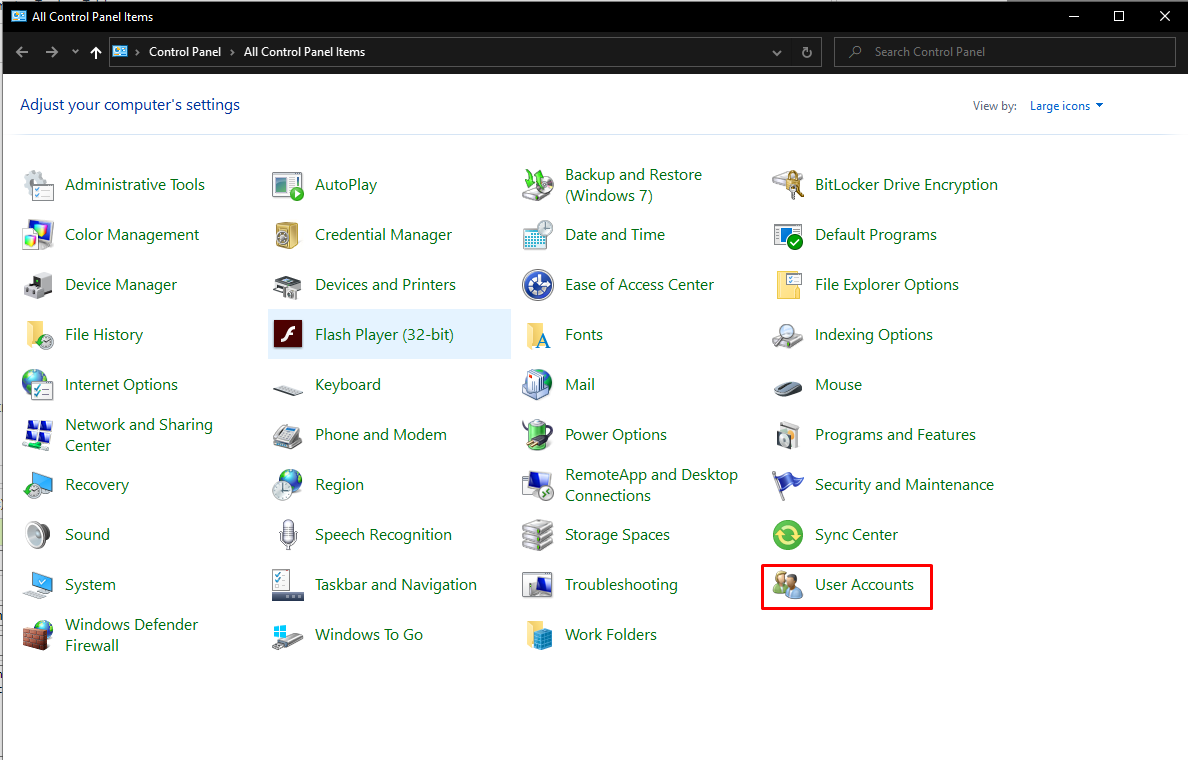Click the Indexing Options icon
The width and height of the screenshot is (1188, 760).
point(788,335)
